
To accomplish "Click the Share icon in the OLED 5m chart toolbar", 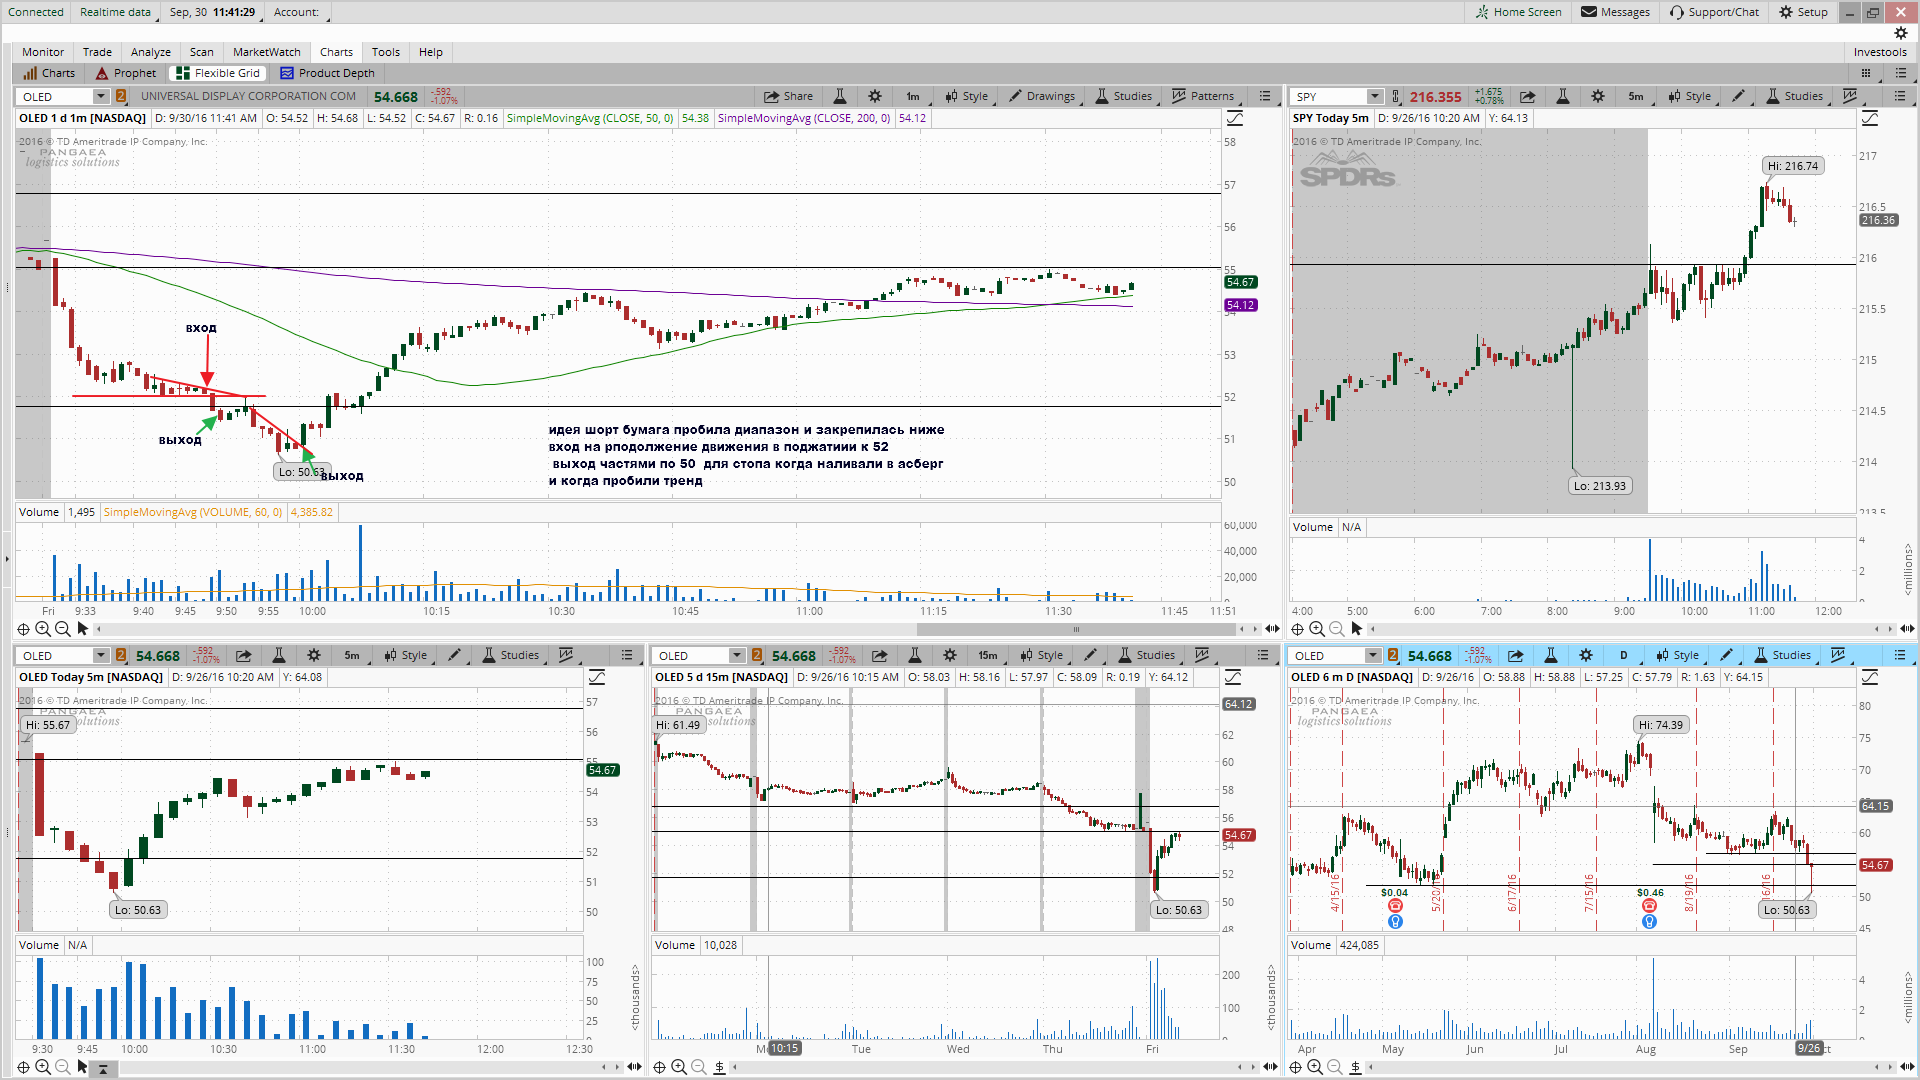I will (x=243, y=655).
